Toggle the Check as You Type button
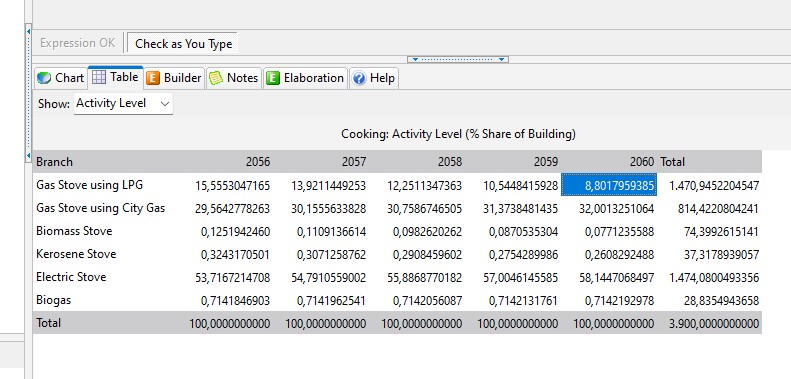The height and width of the screenshot is (379, 791). pyautogui.click(x=183, y=43)
